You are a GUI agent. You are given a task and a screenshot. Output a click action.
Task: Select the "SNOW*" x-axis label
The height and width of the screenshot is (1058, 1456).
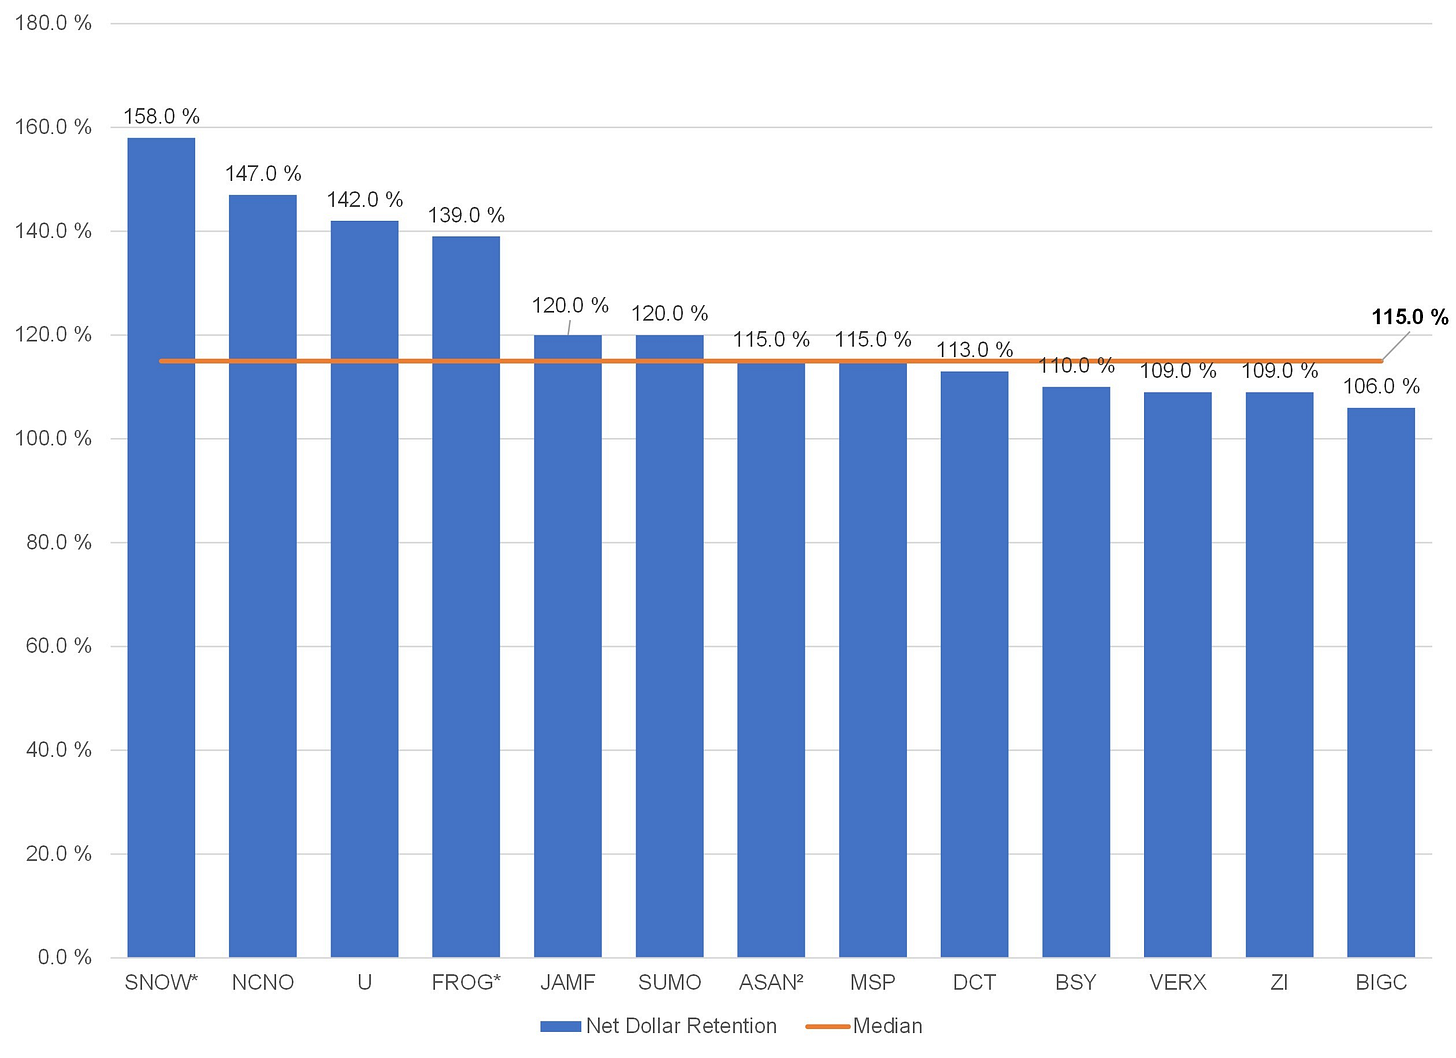(161, 983)
